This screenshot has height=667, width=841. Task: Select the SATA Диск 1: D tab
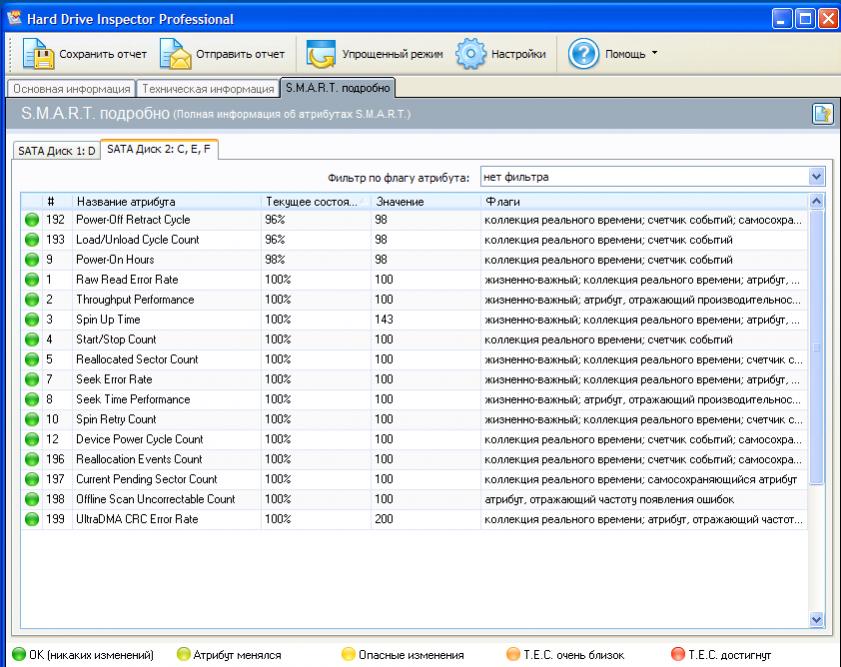point(55,150)
